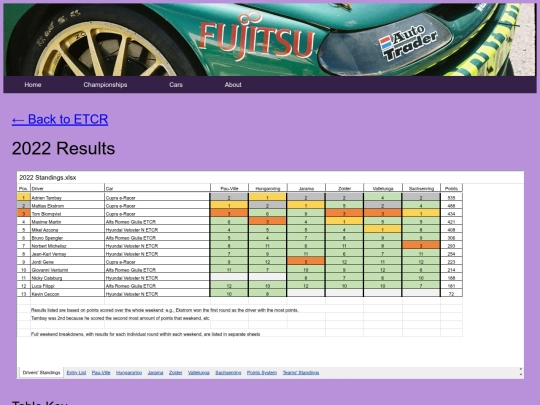Image resolution: width=540 pixels, height=405 pixels.
Task: Click the Pau-Ville column header
Action: (229, 188)
